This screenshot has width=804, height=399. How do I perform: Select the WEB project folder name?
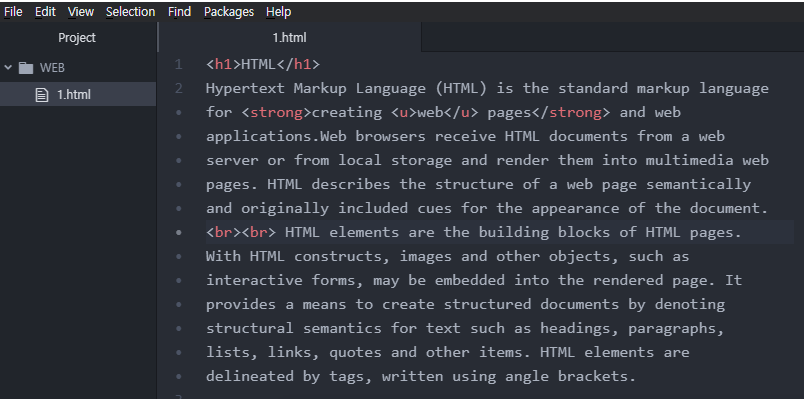(x=52, y=68)
